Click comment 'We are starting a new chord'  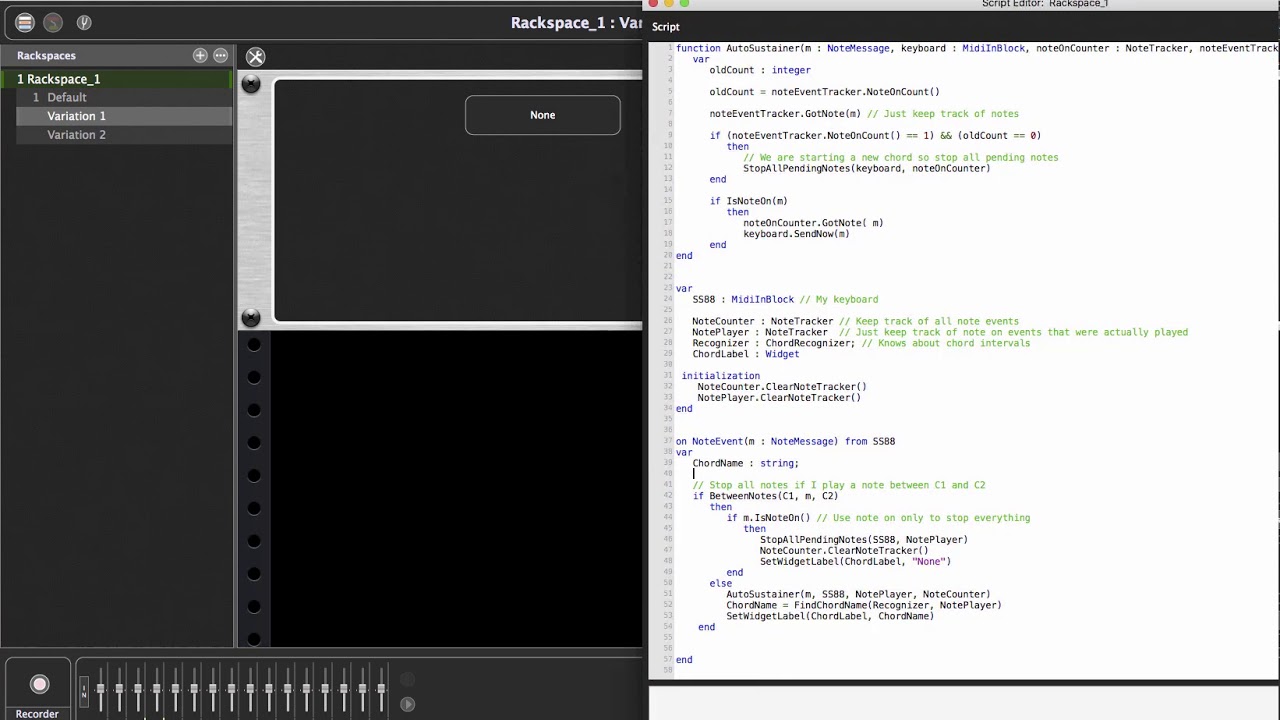tap(900, 157)
